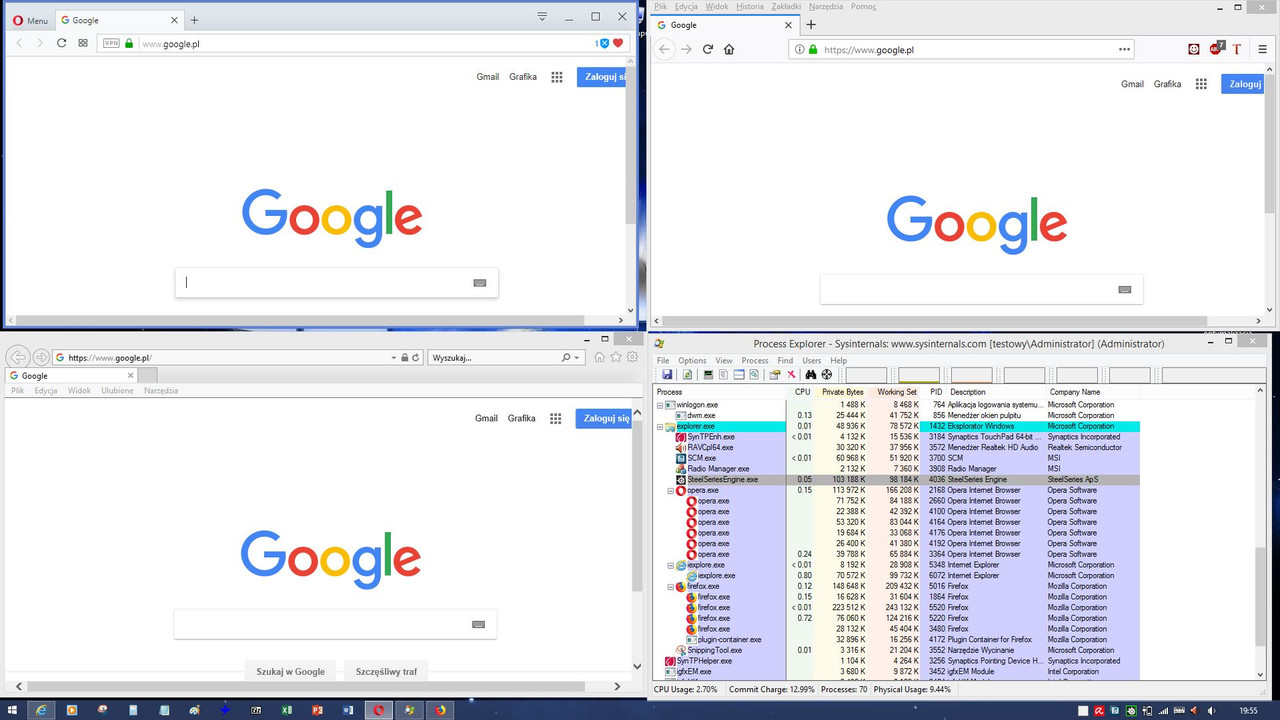Image resolution: width=1280 pixels, height=720 pixels.
Task: Click the red T extension icon in Firefox
Action: point(1237,49)
